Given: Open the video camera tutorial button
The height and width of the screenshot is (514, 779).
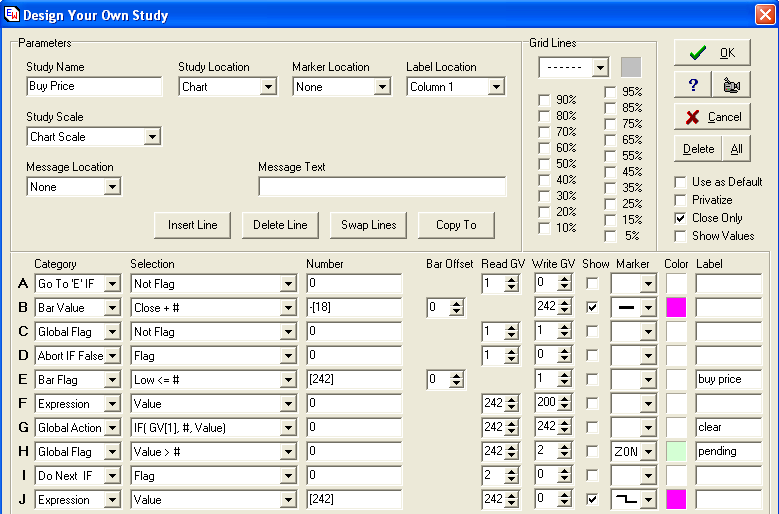Looking at the screenshot, I should pyautogui.click(x=731, y=85).
